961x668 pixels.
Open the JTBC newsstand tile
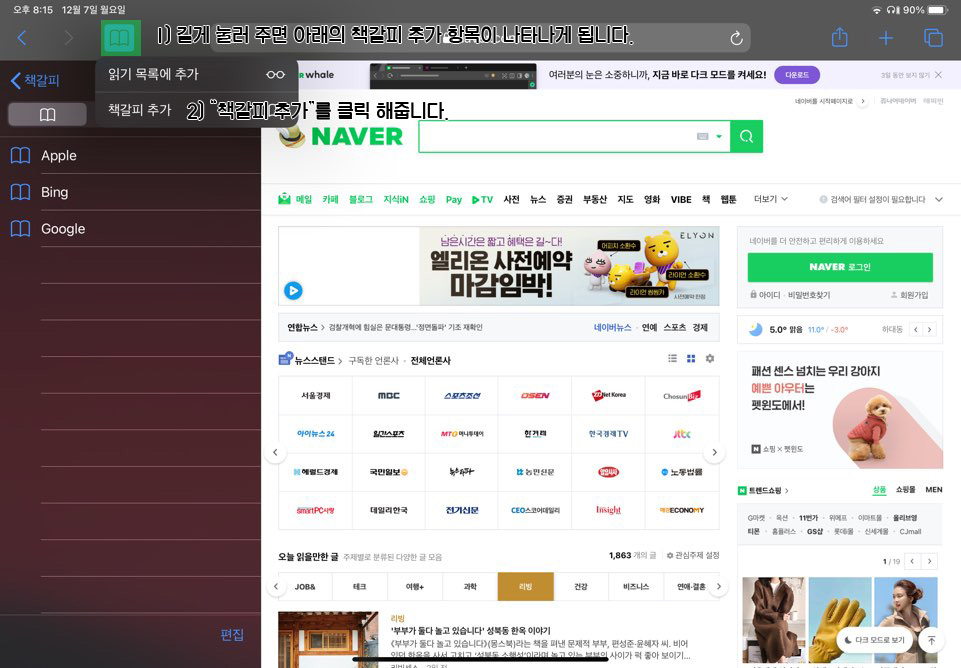[x=682, y=434]
